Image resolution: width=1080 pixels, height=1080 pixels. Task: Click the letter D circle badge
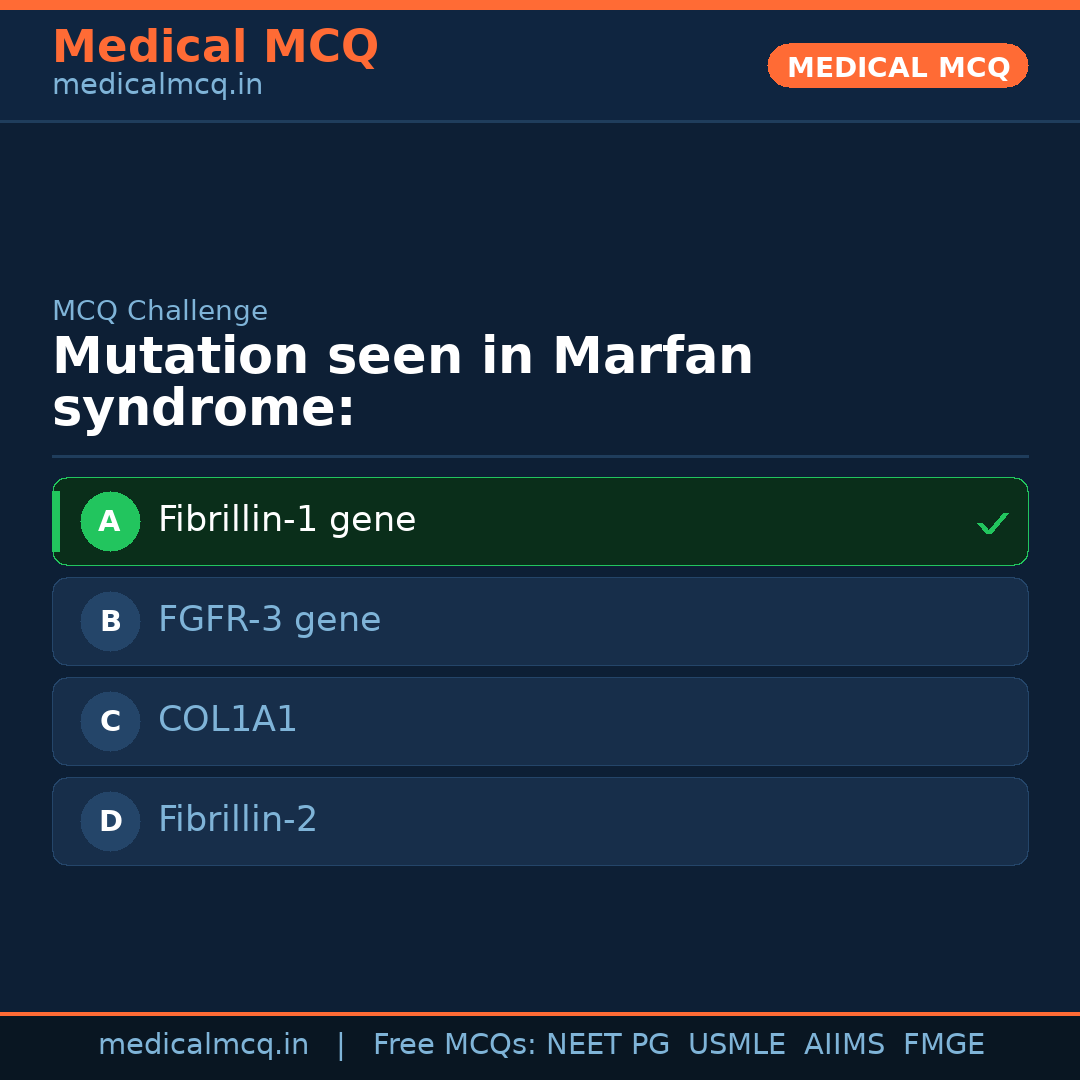(x=110, y=822)
